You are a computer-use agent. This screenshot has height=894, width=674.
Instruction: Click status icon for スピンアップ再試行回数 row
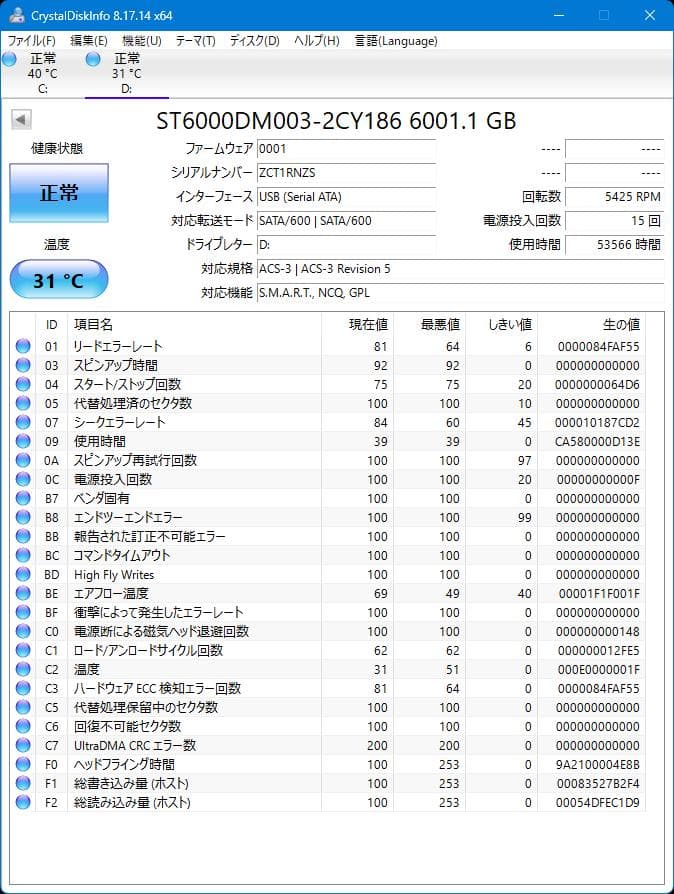tap(23, 460)
